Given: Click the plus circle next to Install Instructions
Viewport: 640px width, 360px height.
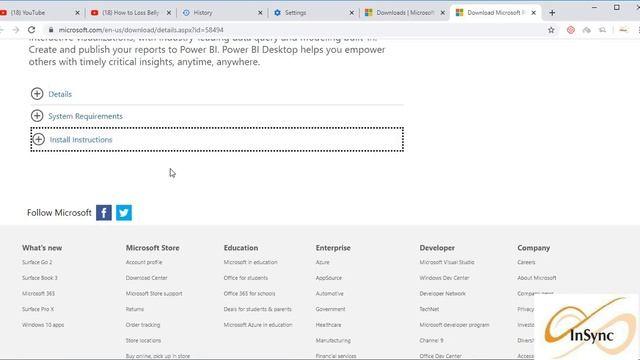Looking at the screenshot, I should point(38,139).
